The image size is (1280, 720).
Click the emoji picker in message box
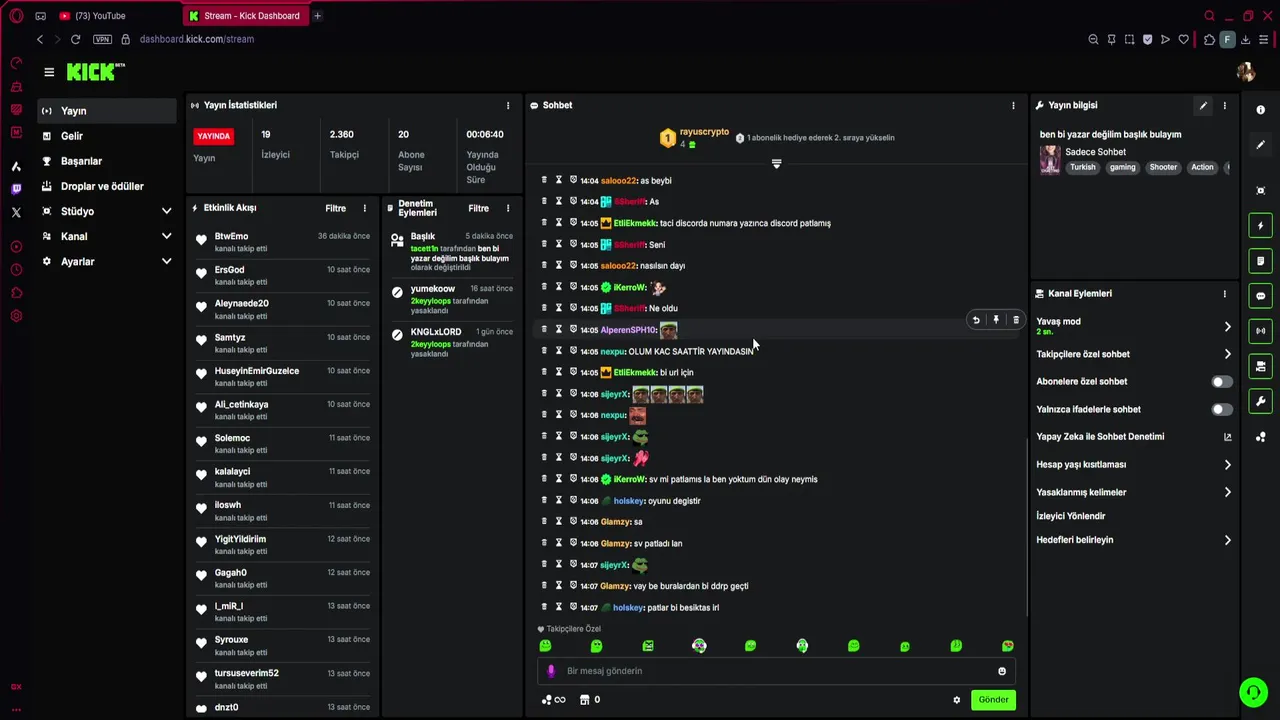tap(1002, 671)
